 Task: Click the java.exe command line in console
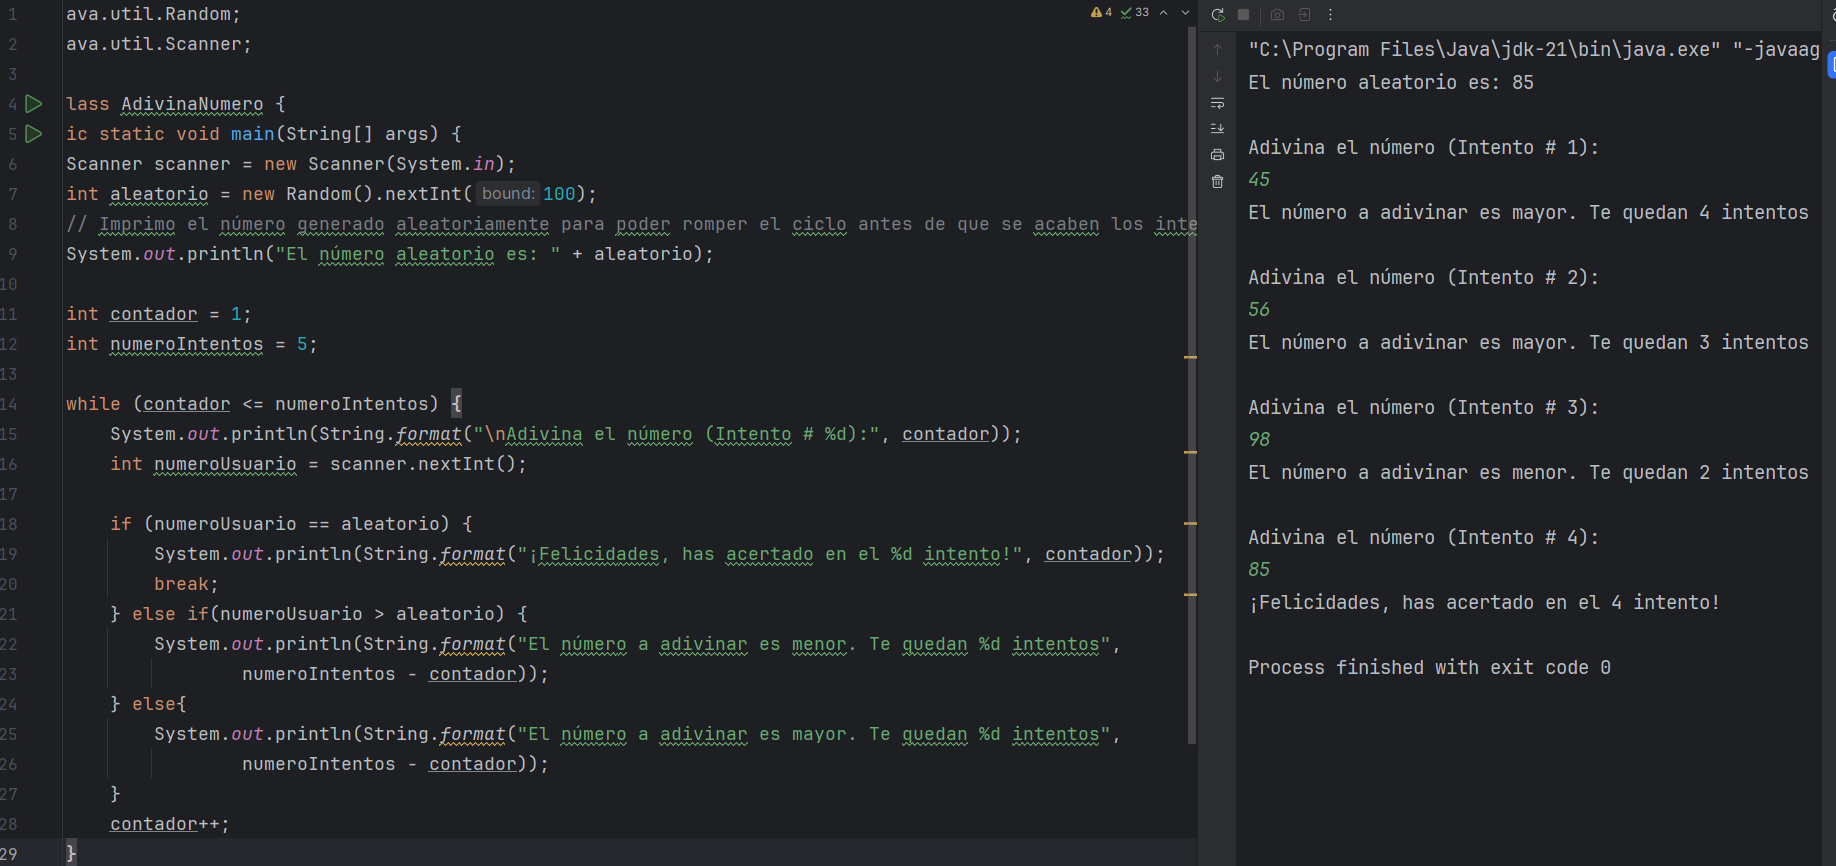click(1534, 49)
